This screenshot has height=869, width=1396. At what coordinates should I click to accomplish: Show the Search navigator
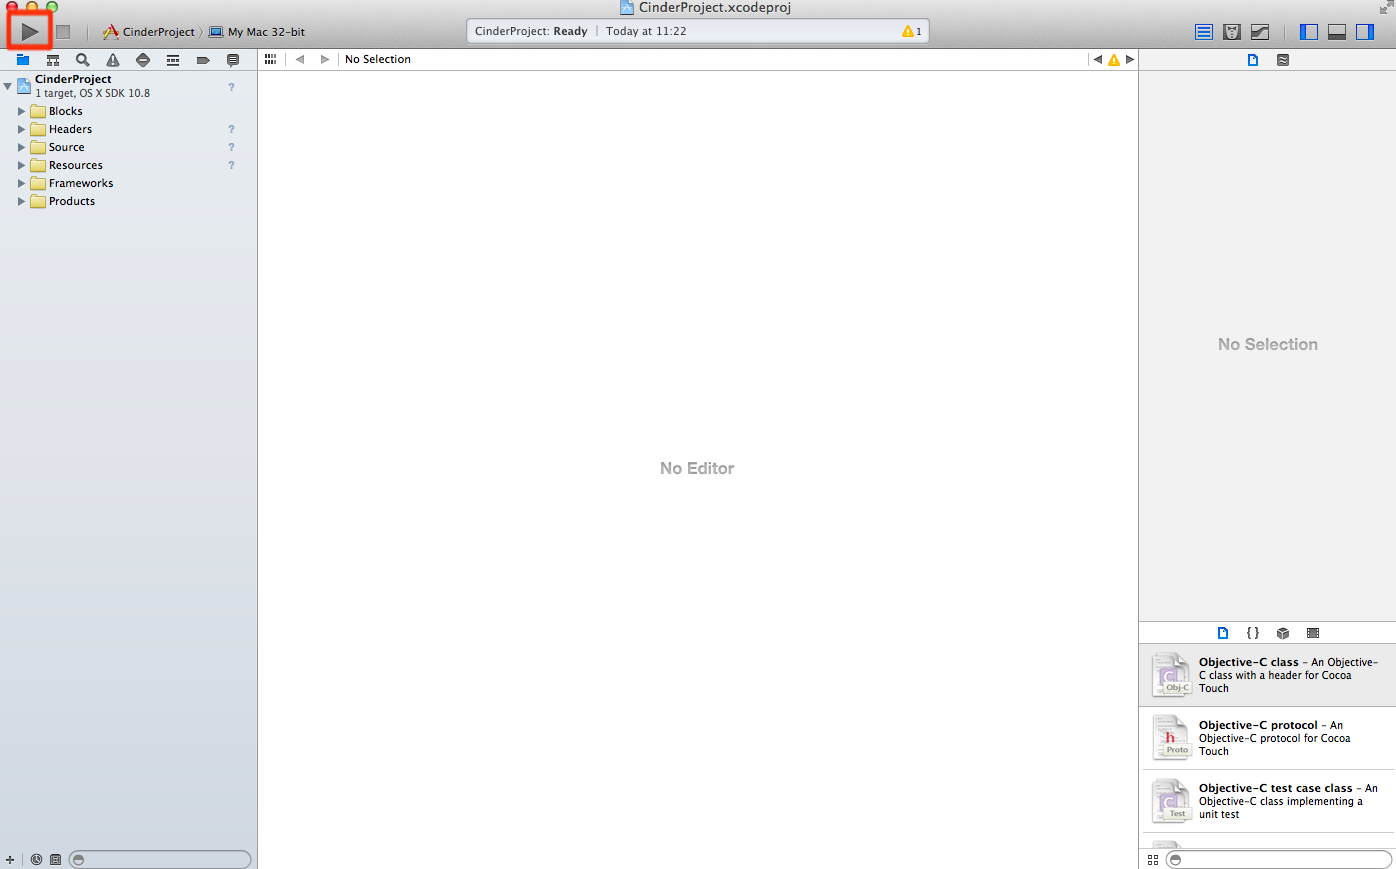(x=83, y=60)
